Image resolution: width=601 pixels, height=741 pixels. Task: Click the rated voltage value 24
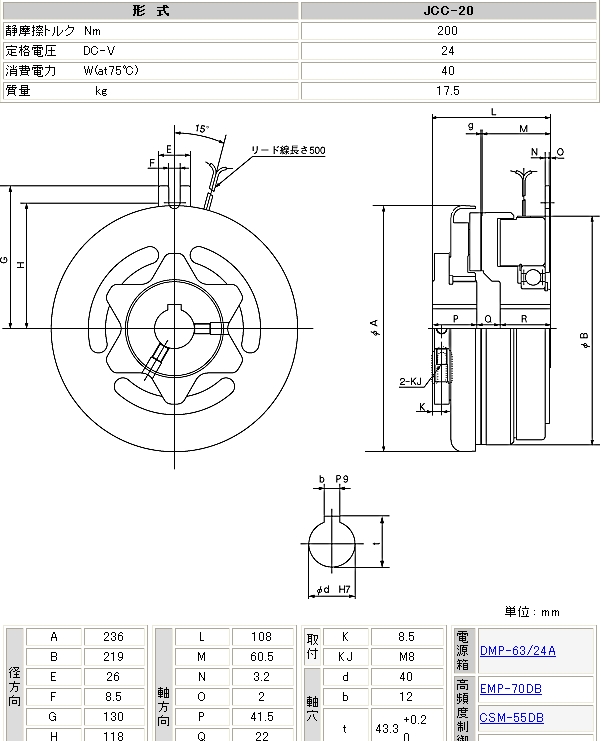tap(447, 50)
